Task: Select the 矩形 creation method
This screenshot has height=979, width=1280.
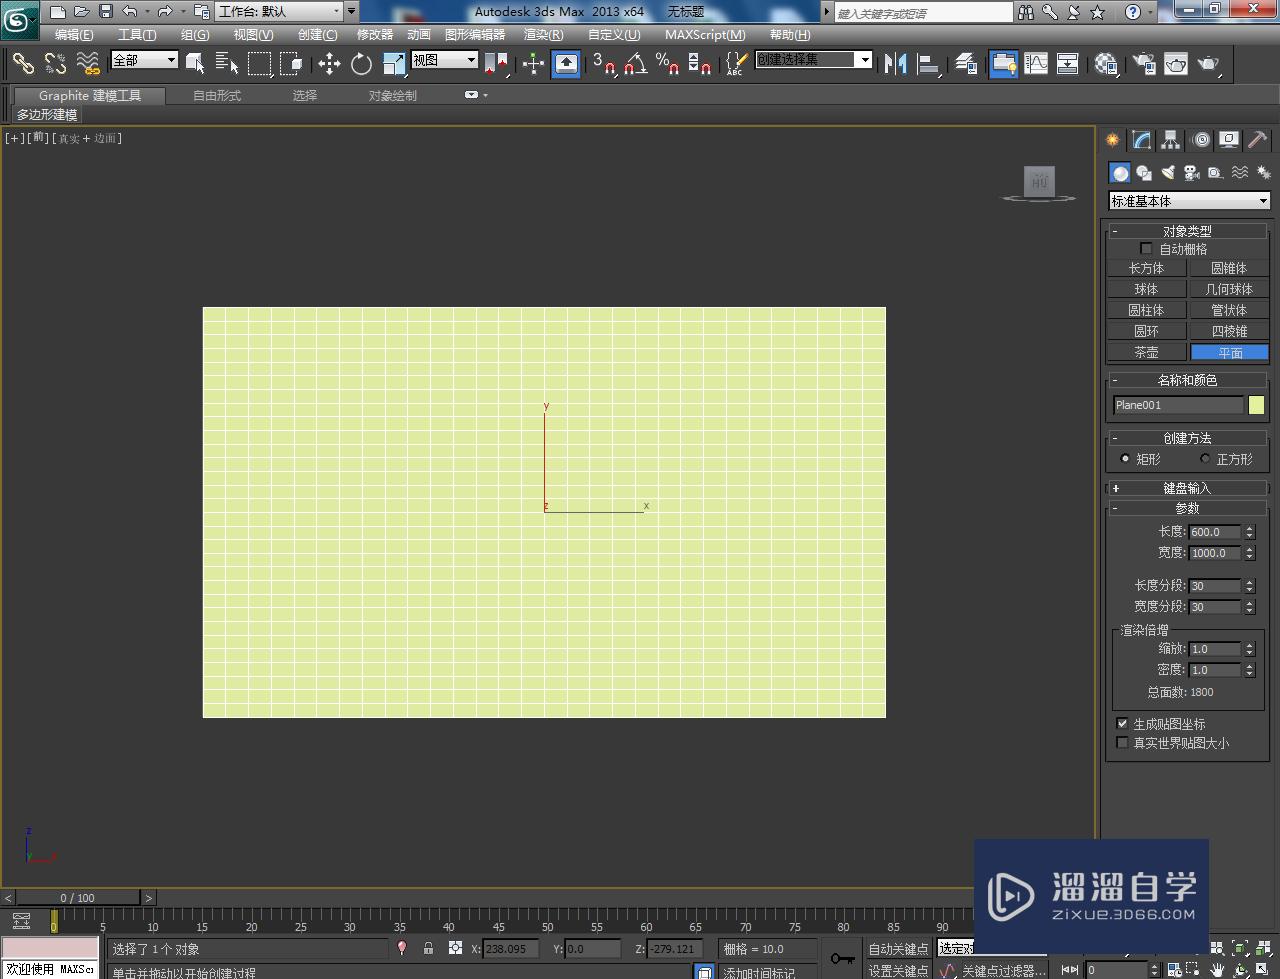Action: pyautogui.click(x=1125, y=458)
